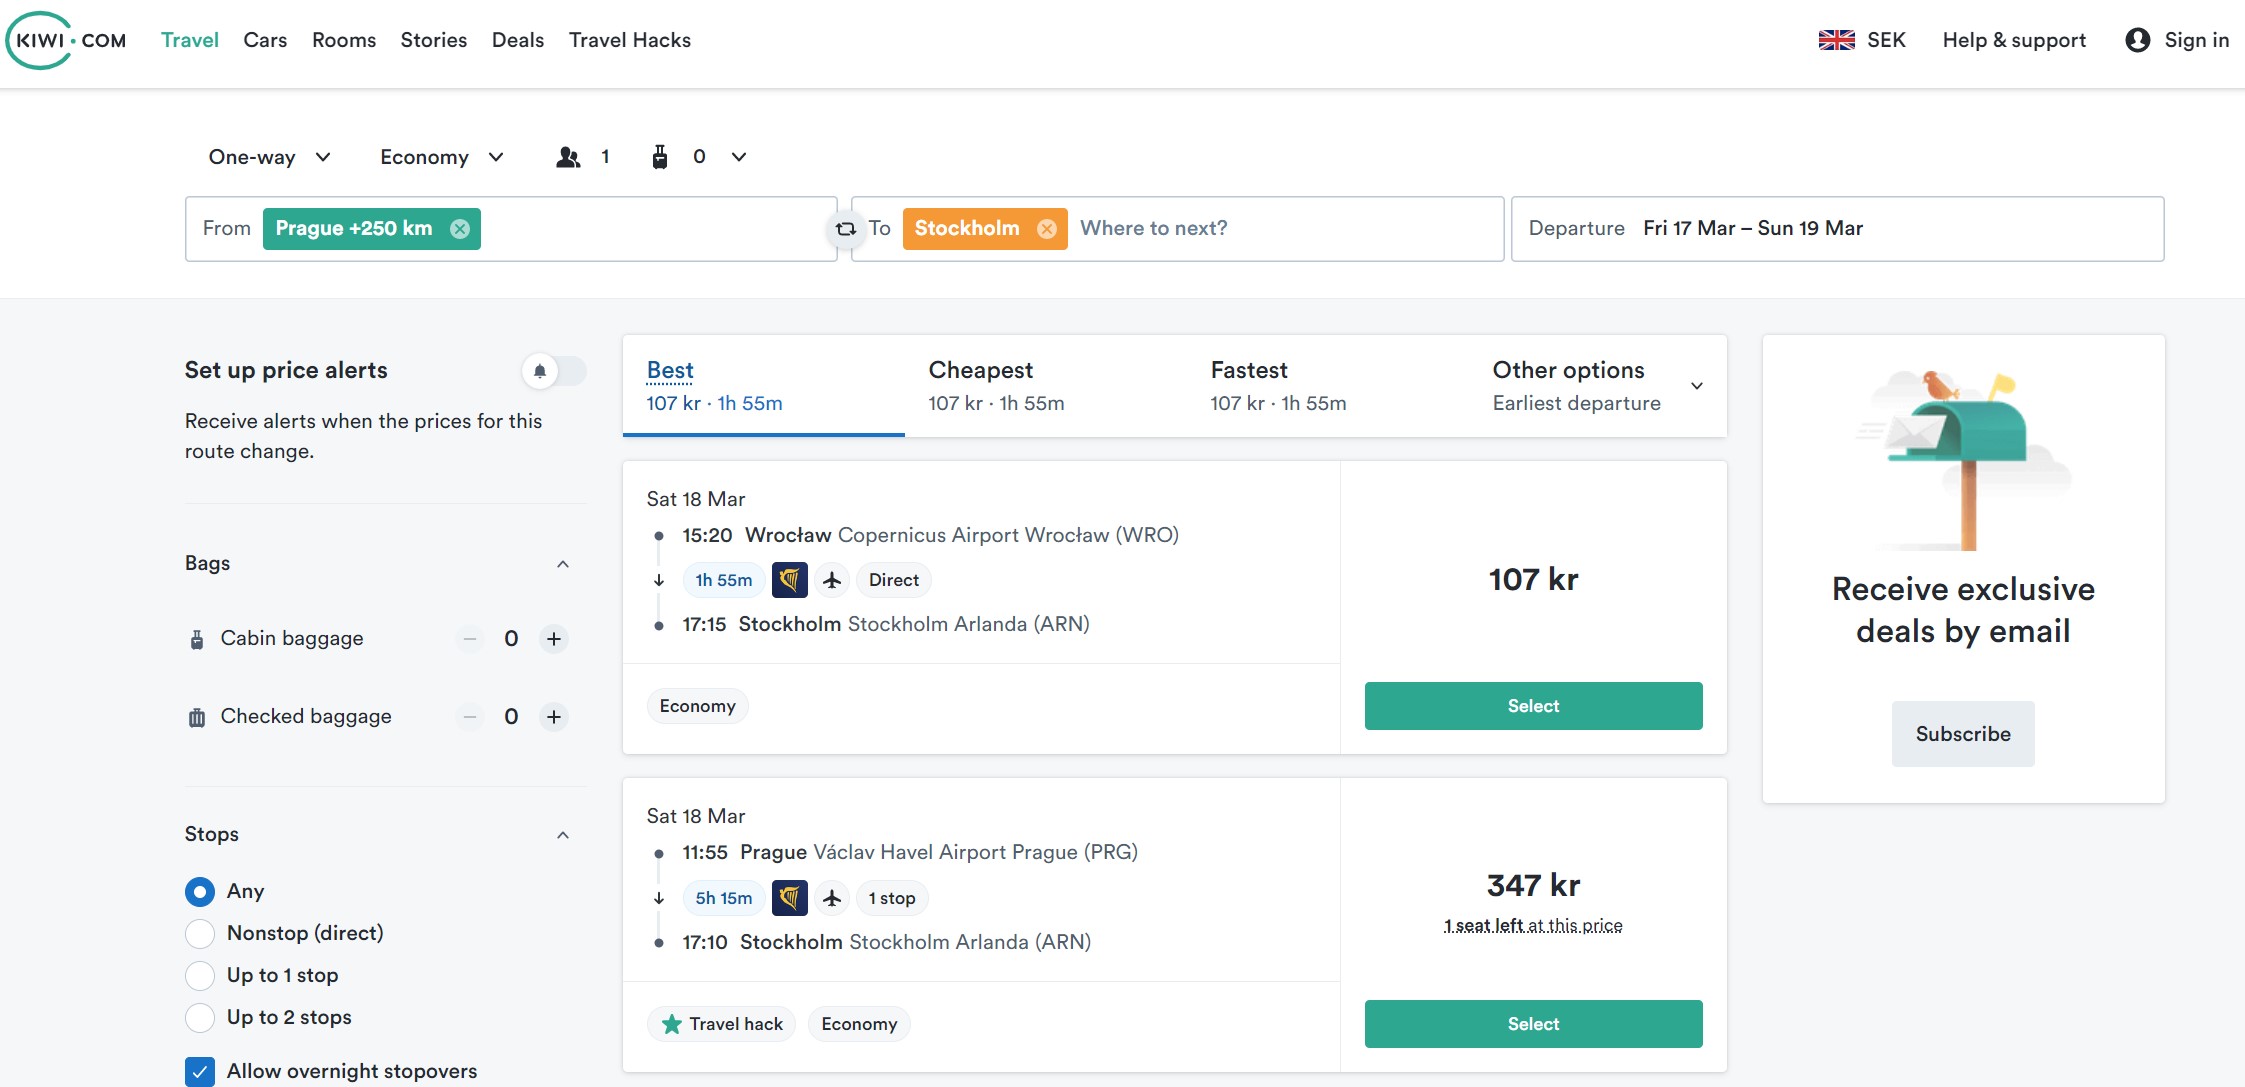Select the Up to 1 stop radio button
Screen dimensions: 2245x1087
tap(199, 974)
